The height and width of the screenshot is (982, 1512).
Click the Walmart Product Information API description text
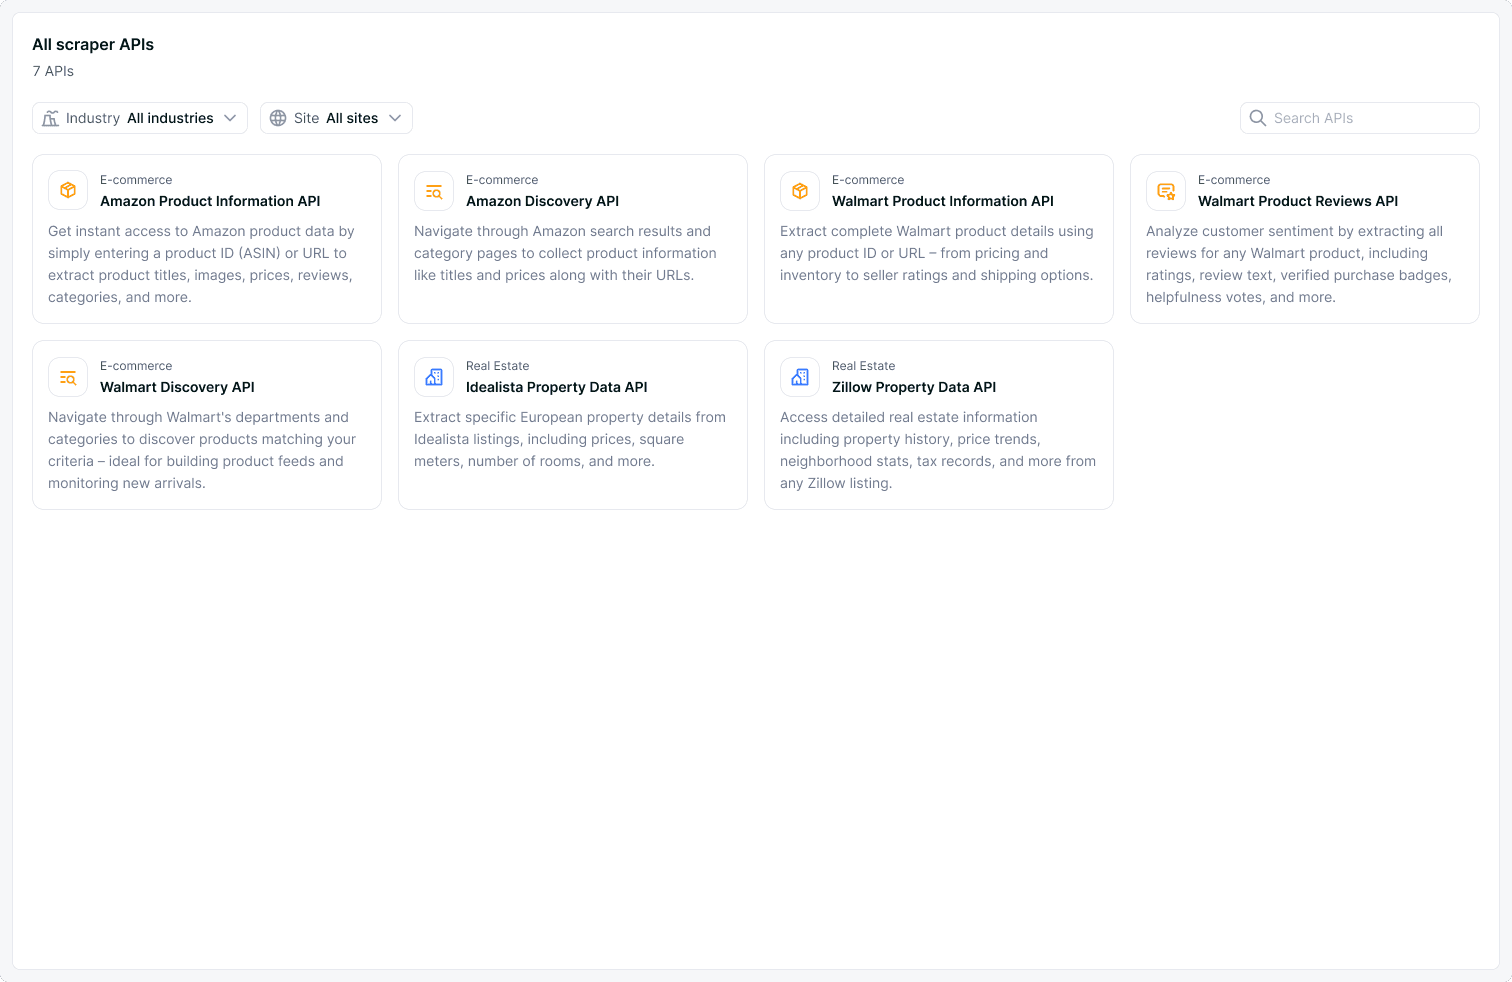pyautogui.click(x=937, y=253)
